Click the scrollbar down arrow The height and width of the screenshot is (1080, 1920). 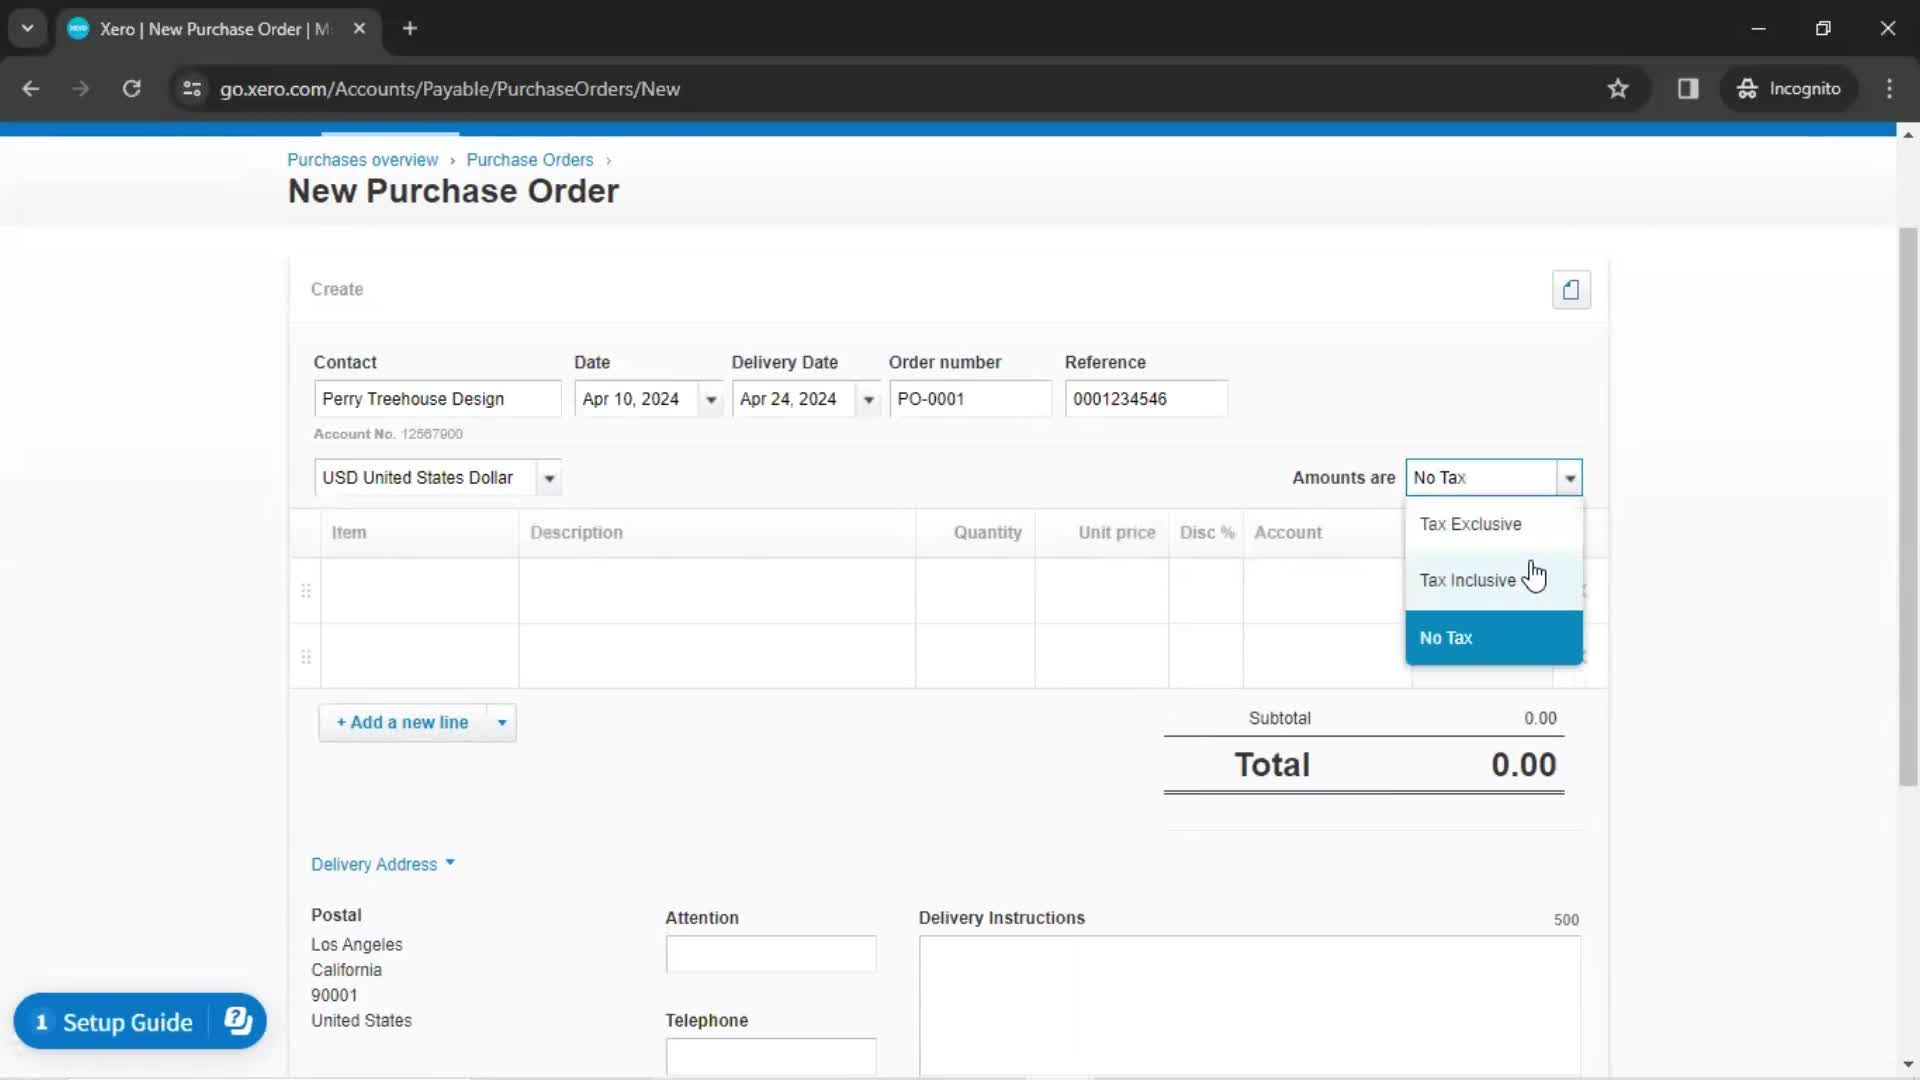click(1908, 1064)
